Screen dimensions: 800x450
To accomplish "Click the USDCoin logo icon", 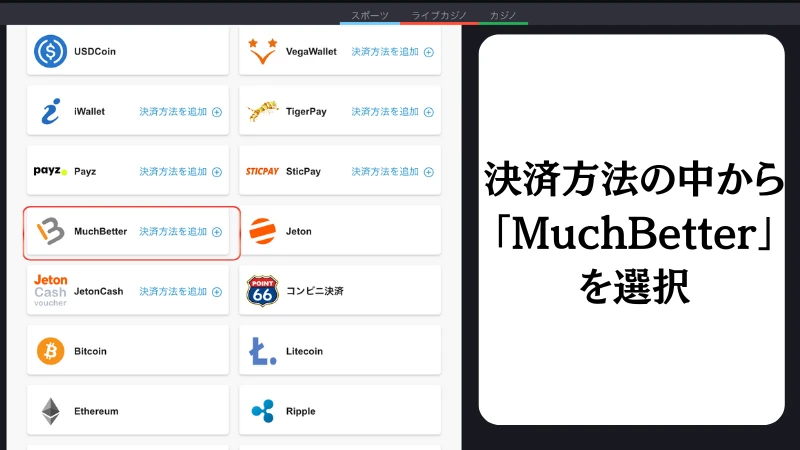I will point(50,51).
